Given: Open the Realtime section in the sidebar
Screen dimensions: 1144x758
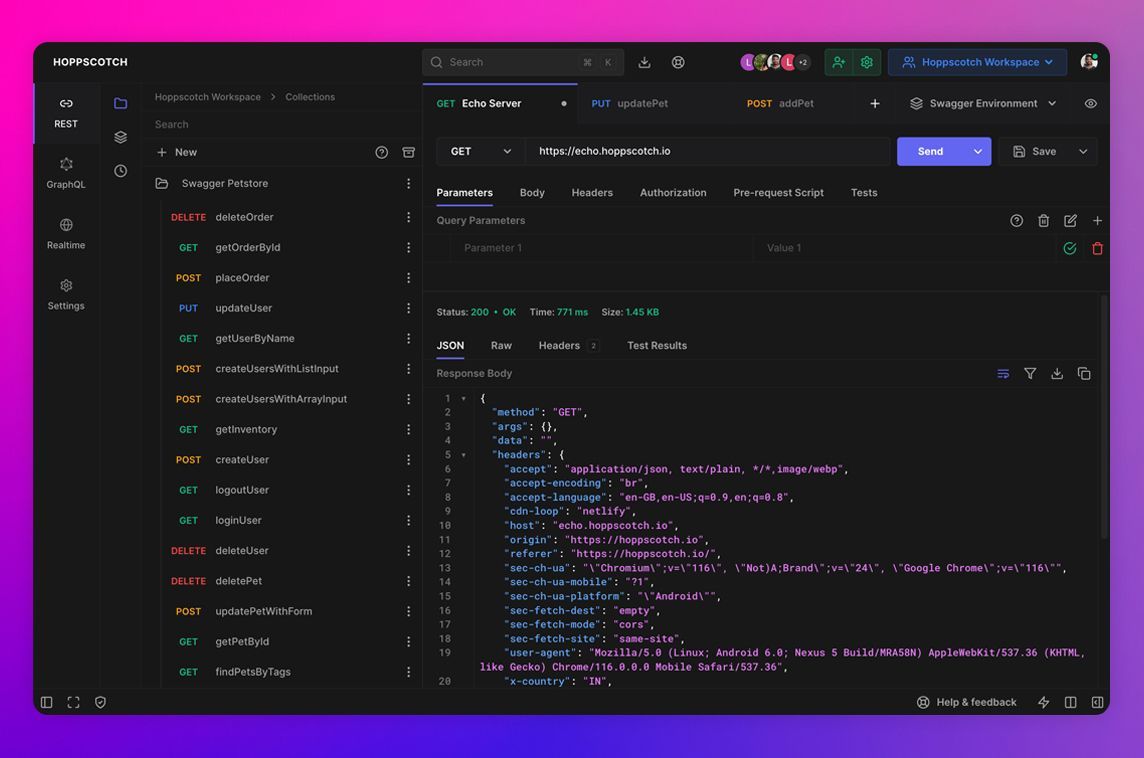Looking at the screenshot, I should 65,233.
